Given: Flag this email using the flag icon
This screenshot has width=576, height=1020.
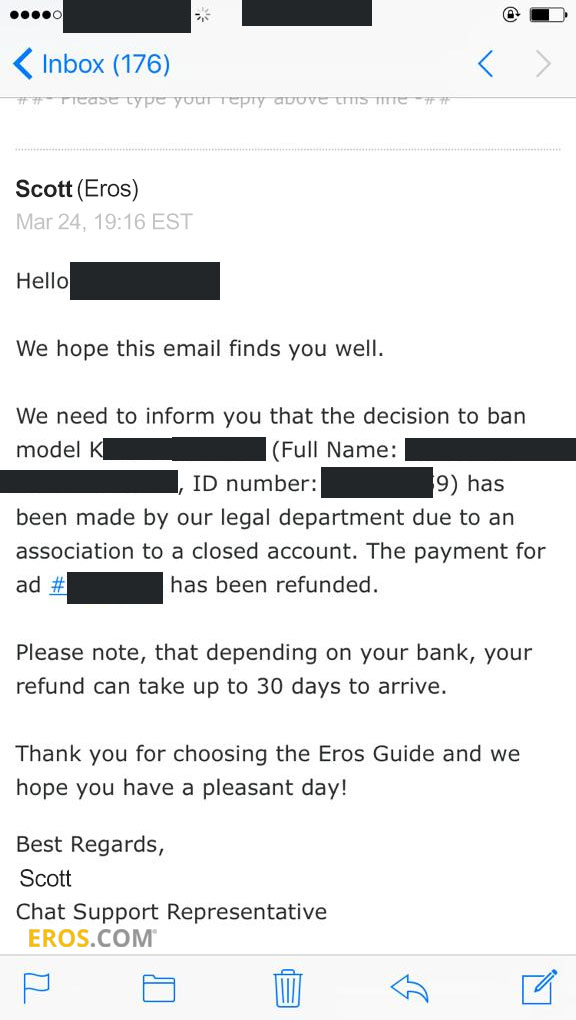Looking at the screenshot, I should (36, 989).
